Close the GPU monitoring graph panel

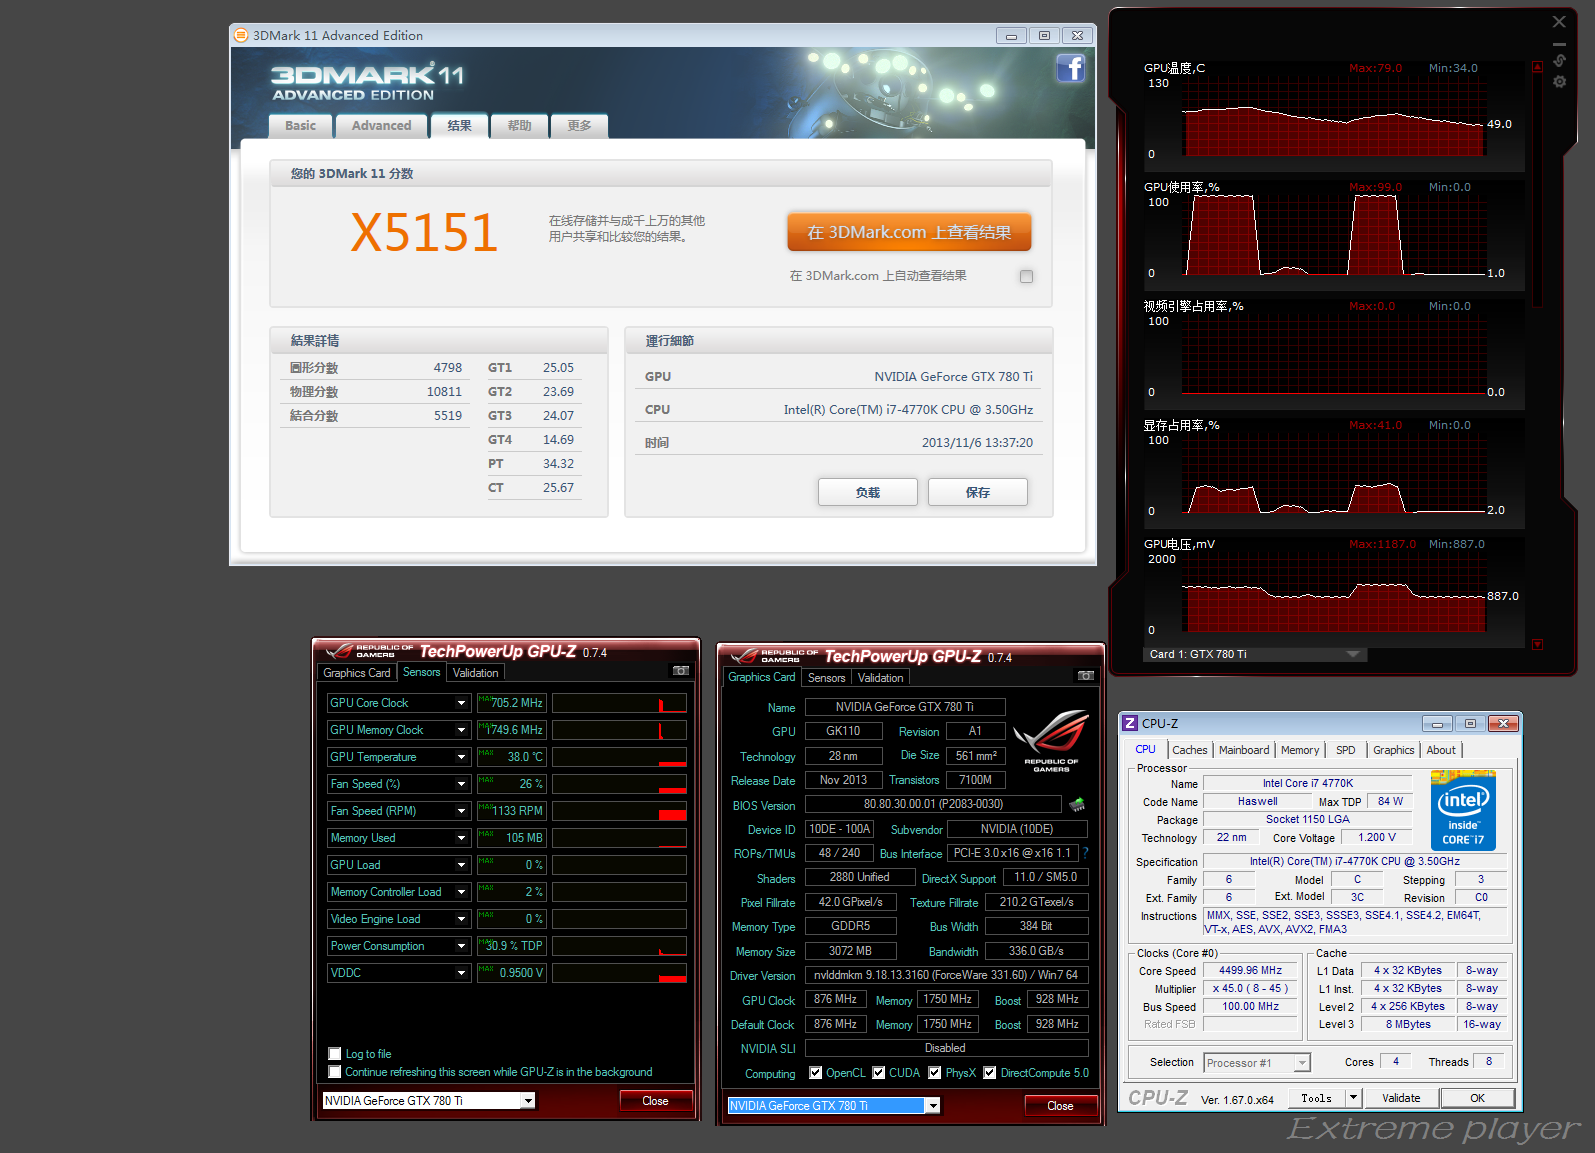coord(1559,21)
